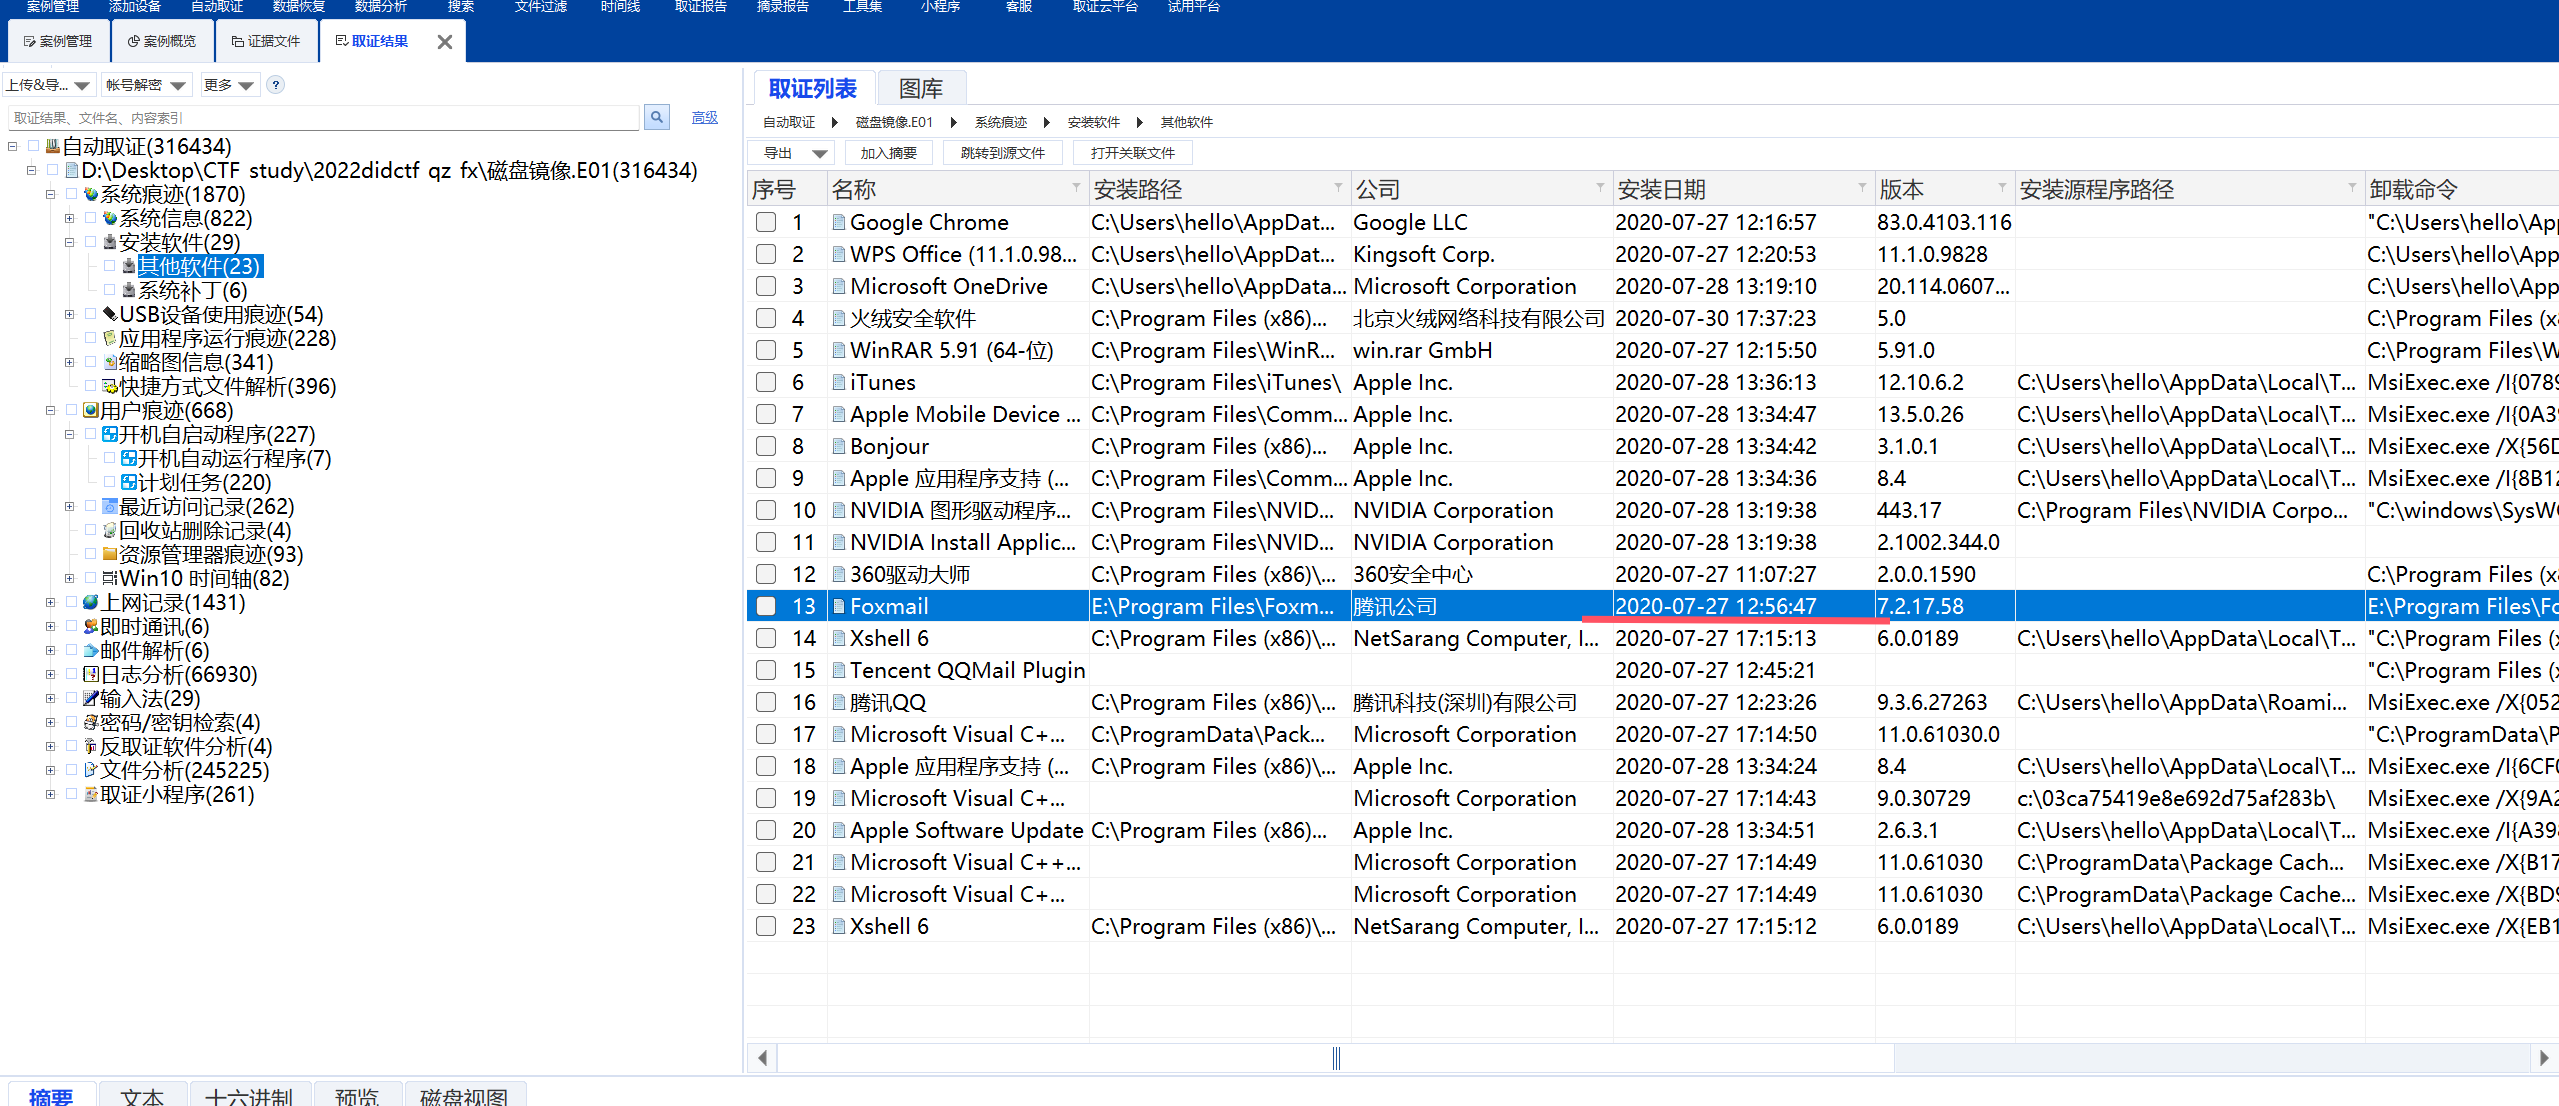The image size is (2559, 1106).
Task: Tick the tree checkbox for 上网记录(1431)
Action: click(x=72, y=602)
